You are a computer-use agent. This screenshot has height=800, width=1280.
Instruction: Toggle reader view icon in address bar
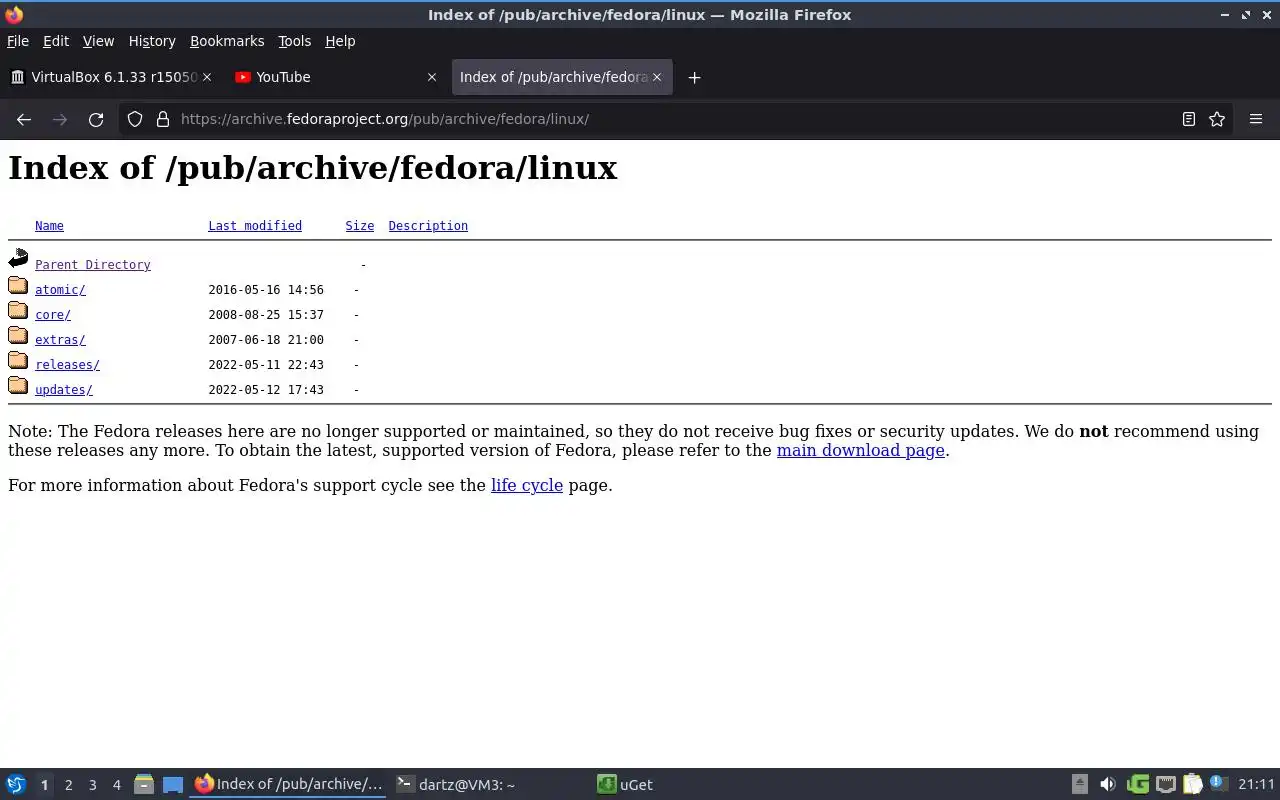coord(1189,119)
